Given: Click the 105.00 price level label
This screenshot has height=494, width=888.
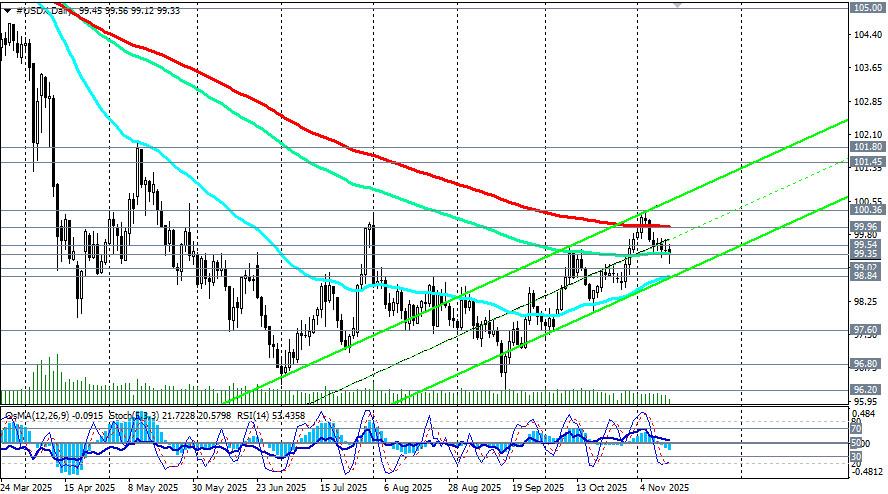Looking at the screenshot, I should tap(866, 7).
